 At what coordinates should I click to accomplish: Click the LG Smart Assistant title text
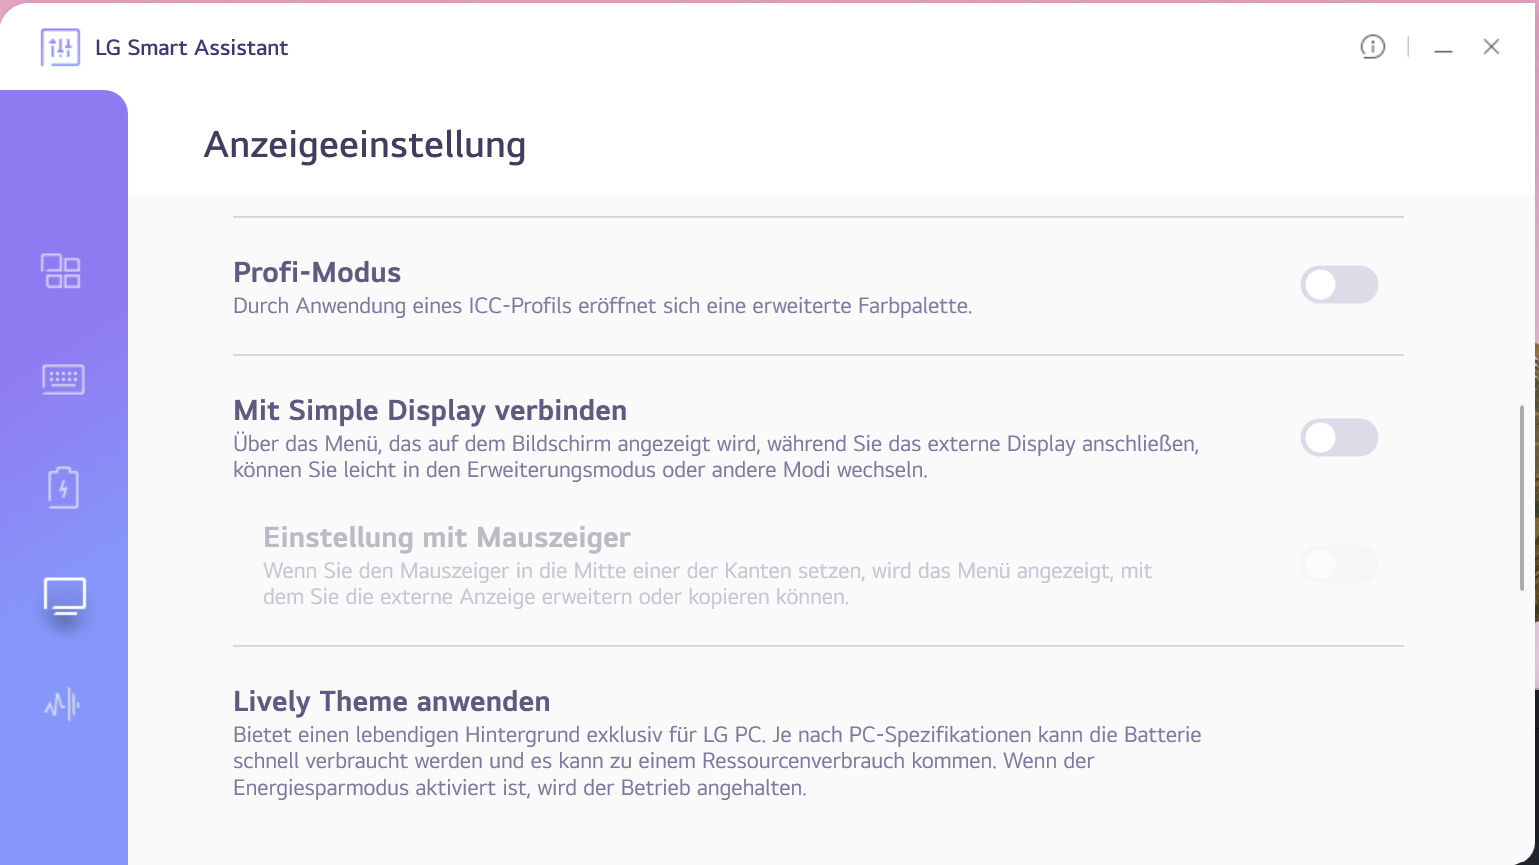pos(191,48)
